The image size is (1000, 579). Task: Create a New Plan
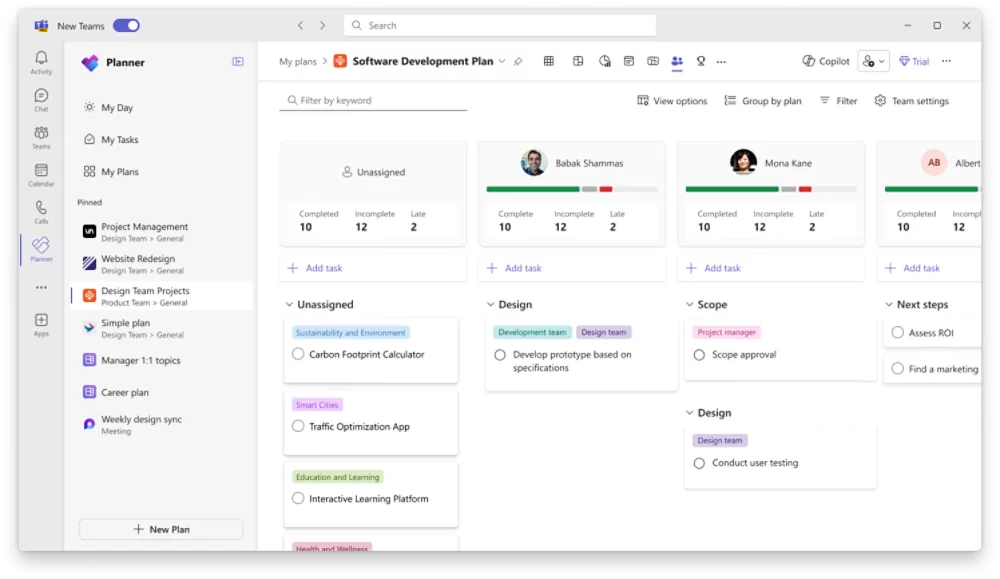pos(161,529)
